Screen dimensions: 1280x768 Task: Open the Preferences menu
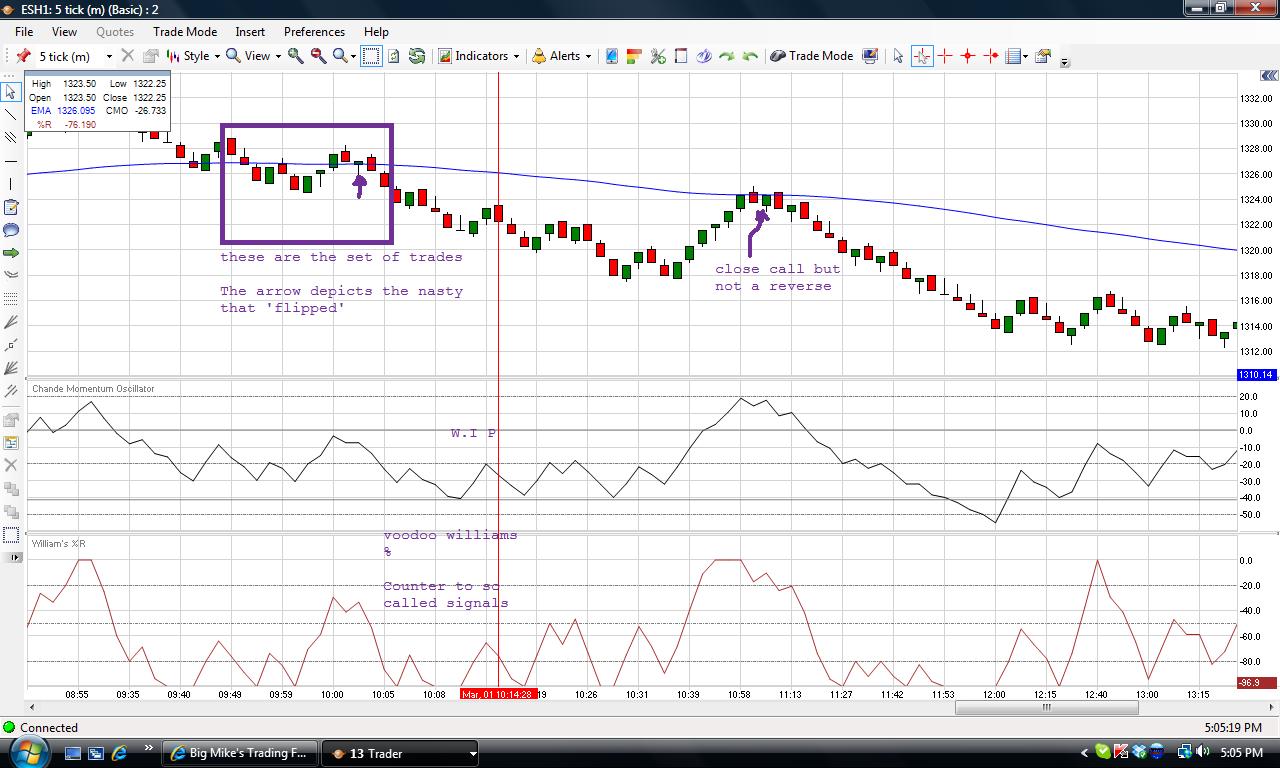coord(314,32)
